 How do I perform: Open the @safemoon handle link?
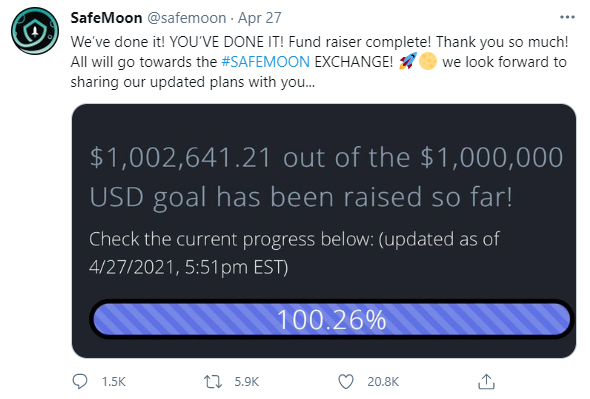pyautogui.click(x=186, y=18)
